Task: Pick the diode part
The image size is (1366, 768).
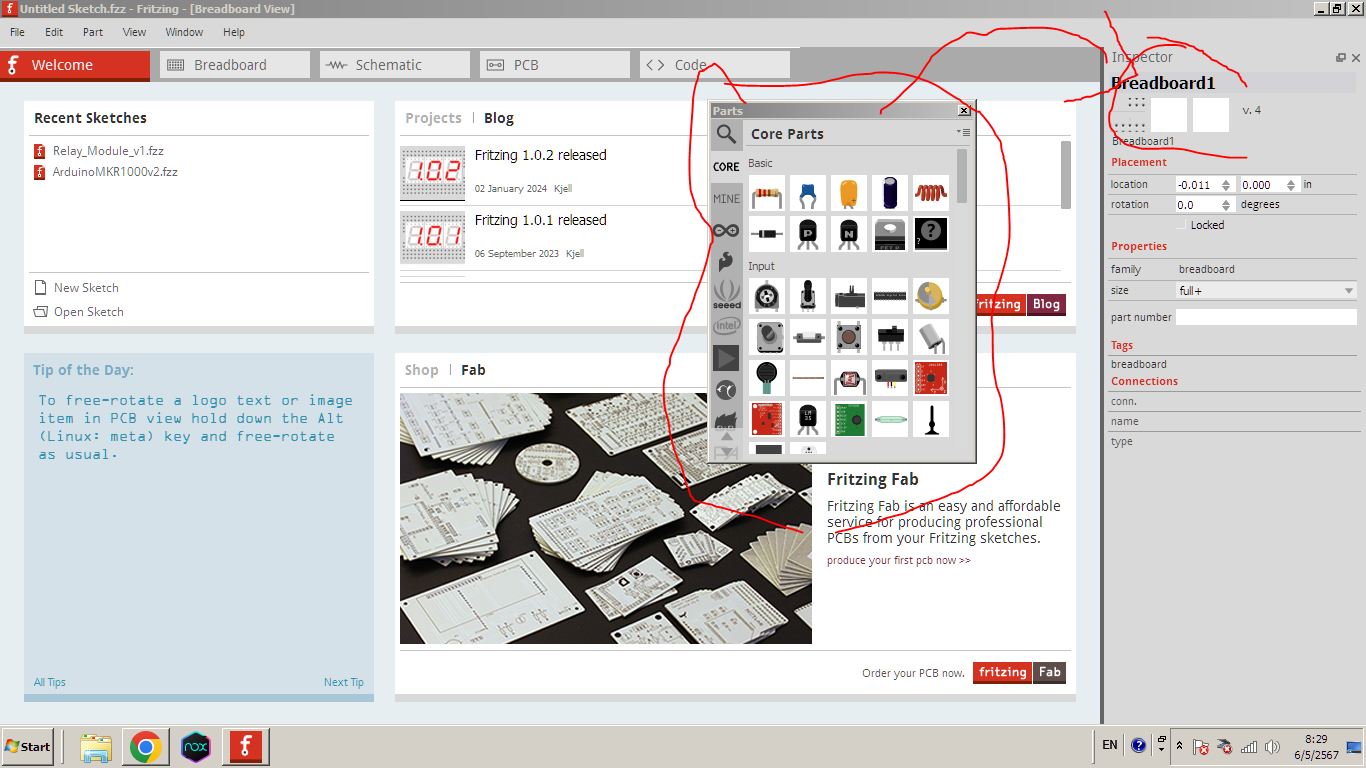Action: click(x=767, y=234)
